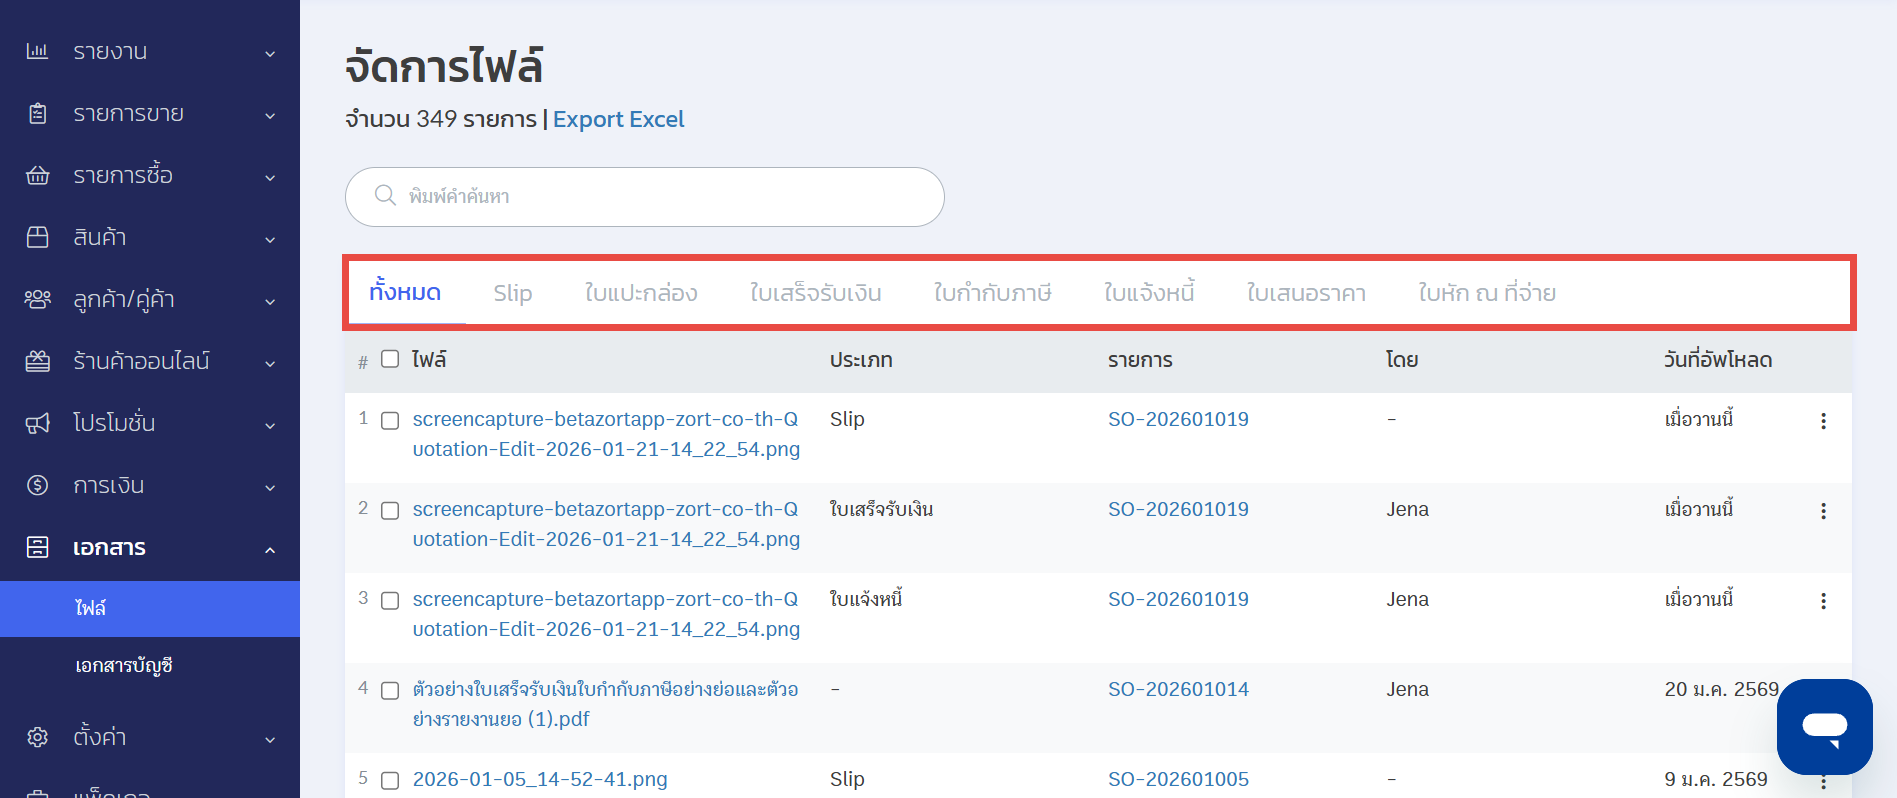
Task: Select checkbox for row 4 PDF file
Action: click(x=390, y=691)
